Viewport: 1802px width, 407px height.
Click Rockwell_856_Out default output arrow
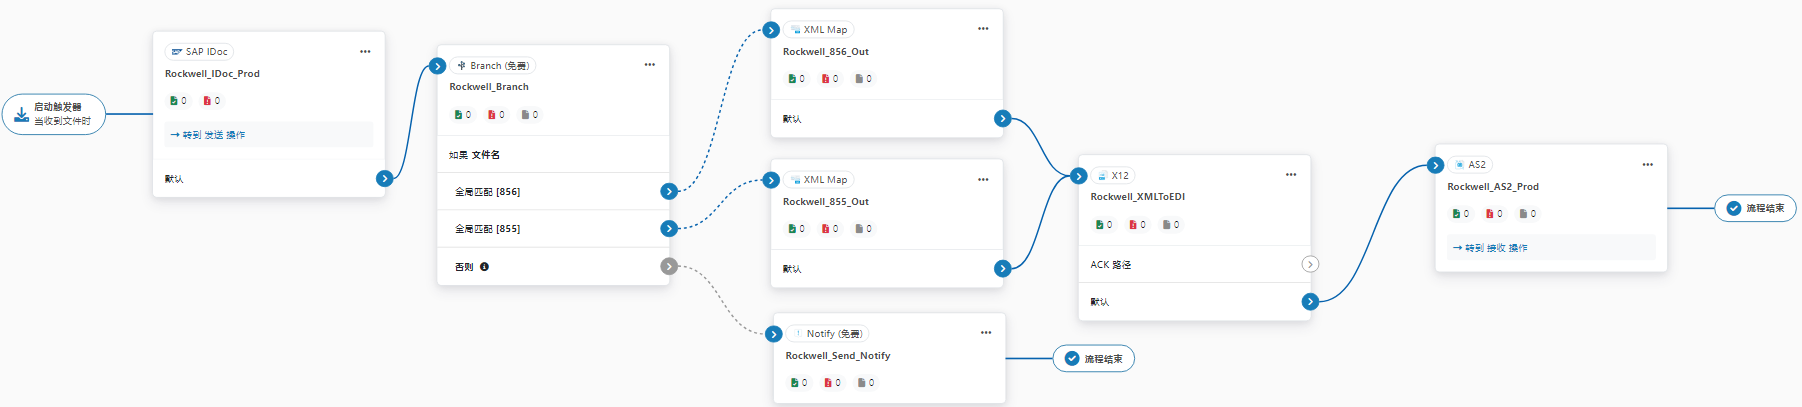[x=1002, y=119]
